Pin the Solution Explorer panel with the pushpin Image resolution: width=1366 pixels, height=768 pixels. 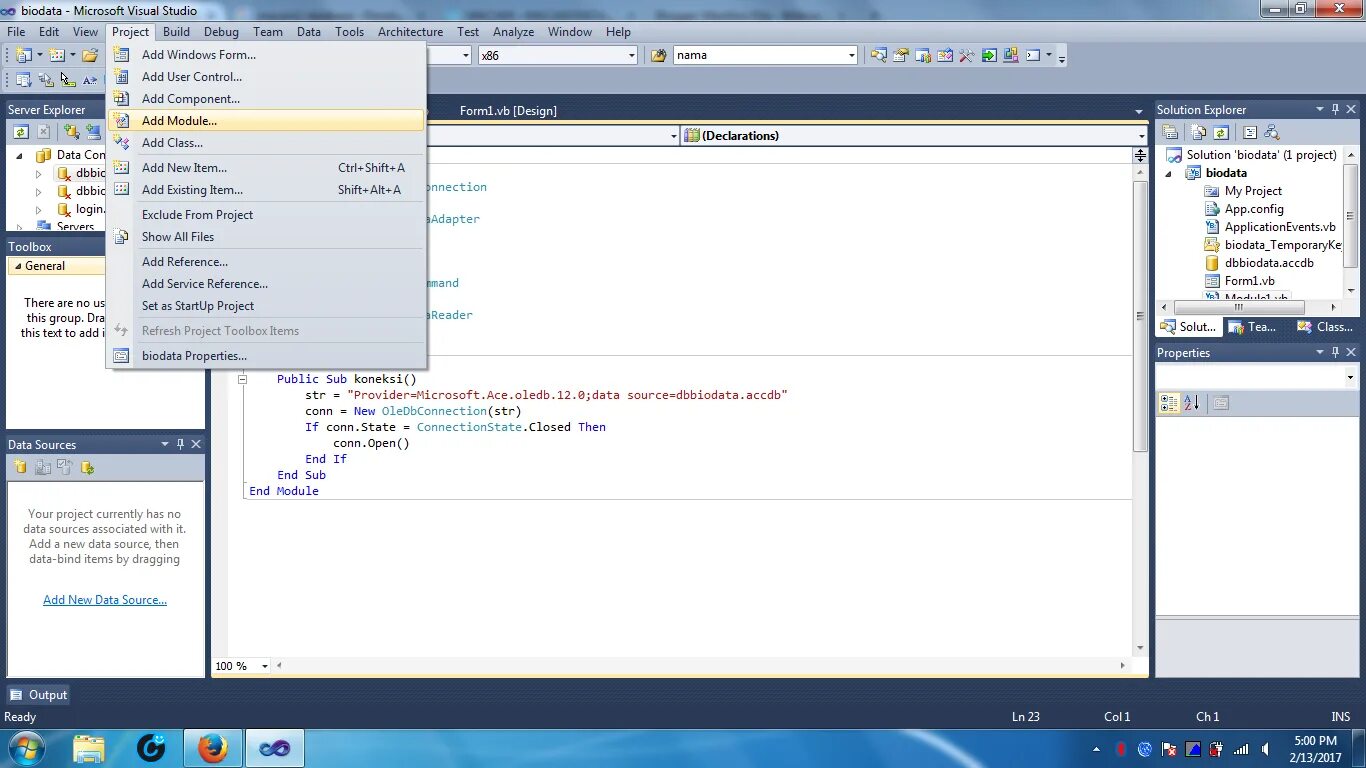pos(1334,109)
